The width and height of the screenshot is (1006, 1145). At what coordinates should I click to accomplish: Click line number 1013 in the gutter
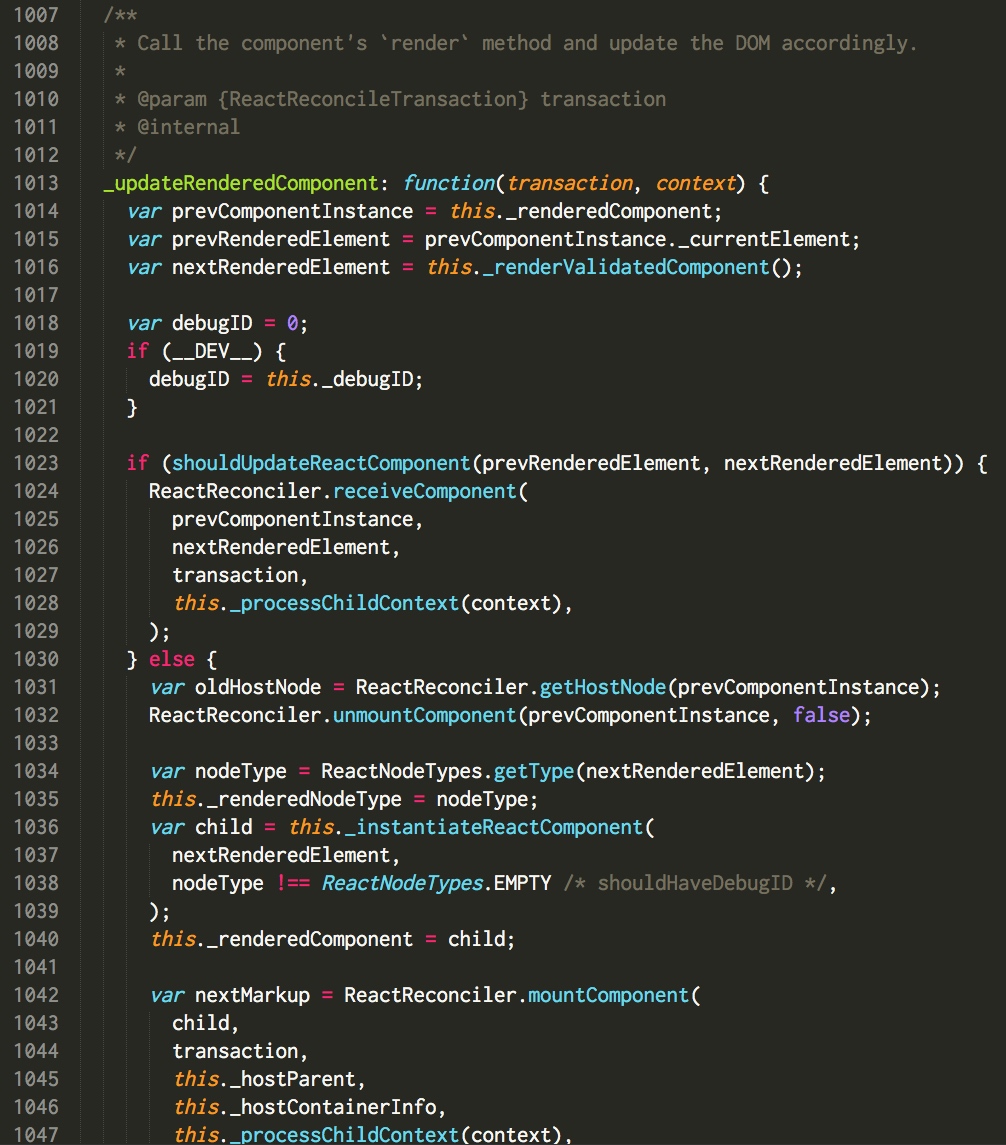[36, 183]
